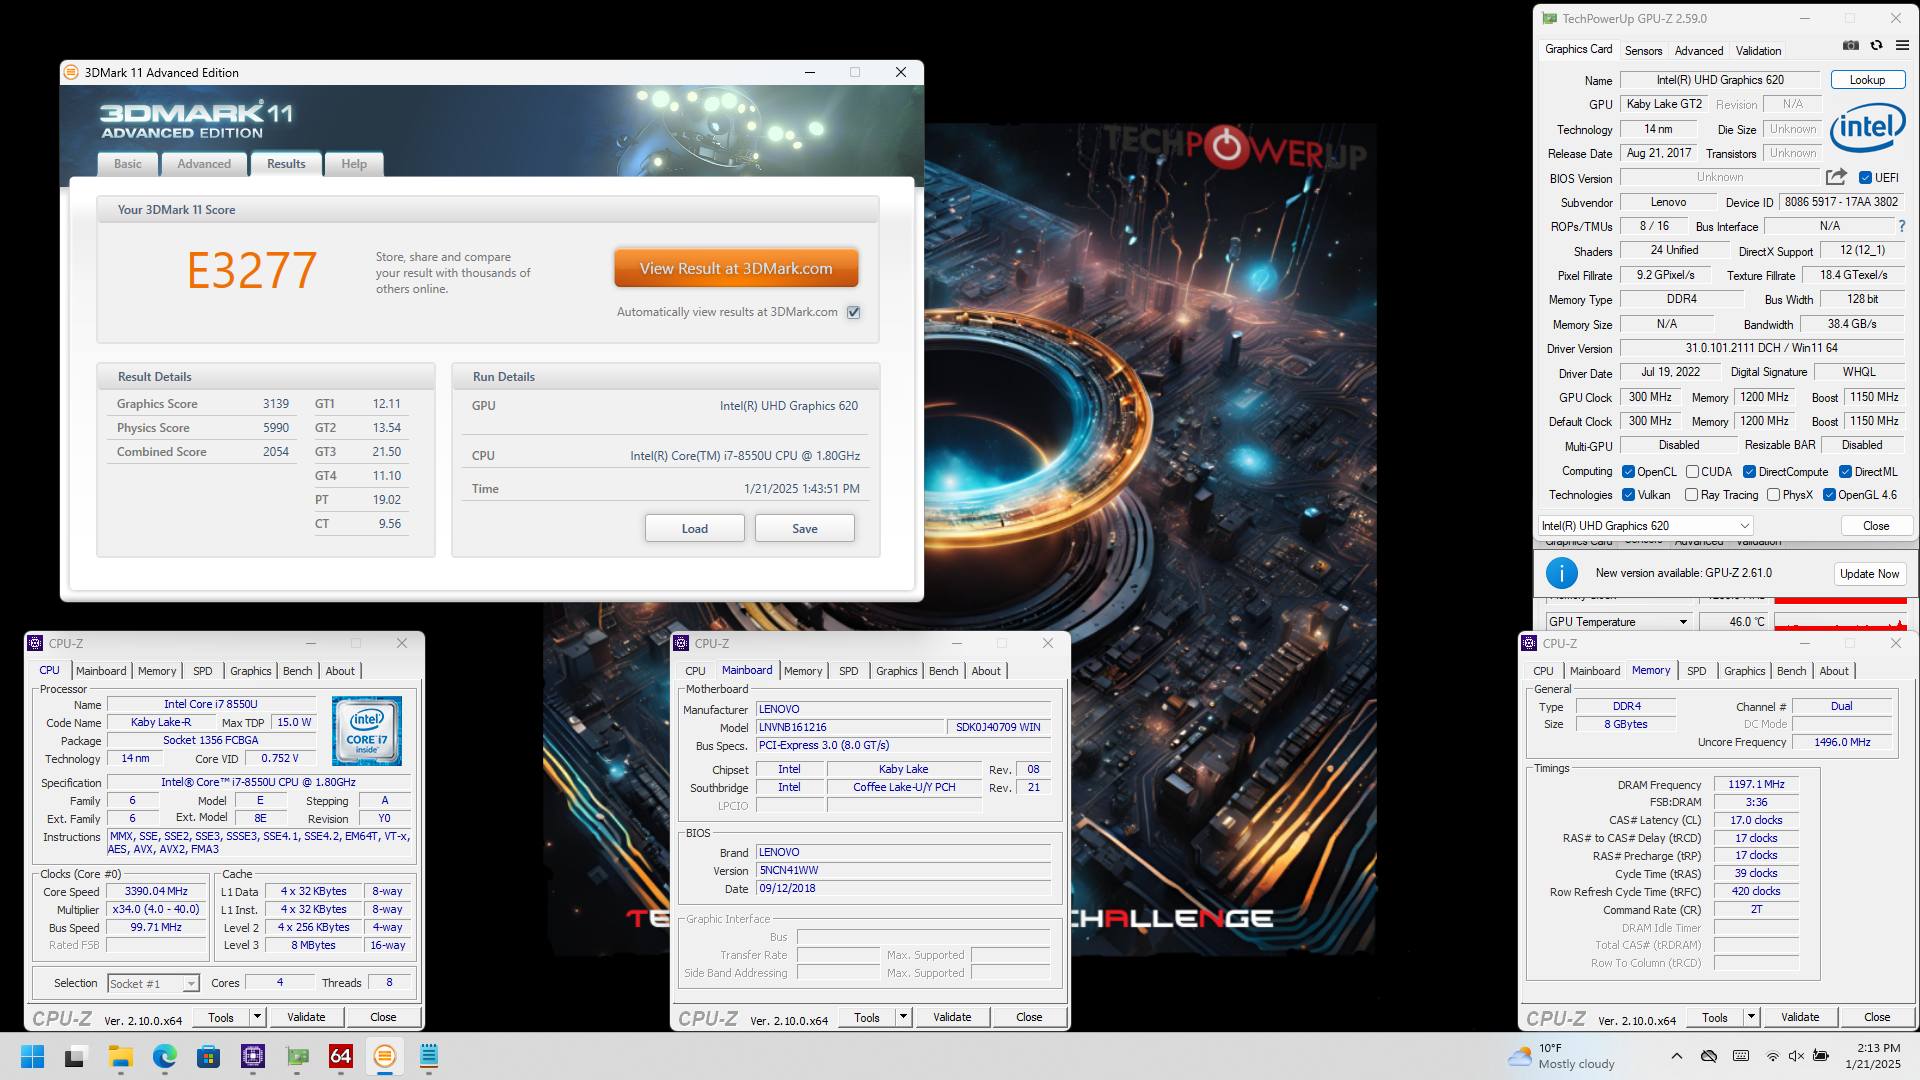Expand Tools arrow in CPU-Z Memory window
Screen dimensions: 1920x1080
click(x=1751, y=1017)
